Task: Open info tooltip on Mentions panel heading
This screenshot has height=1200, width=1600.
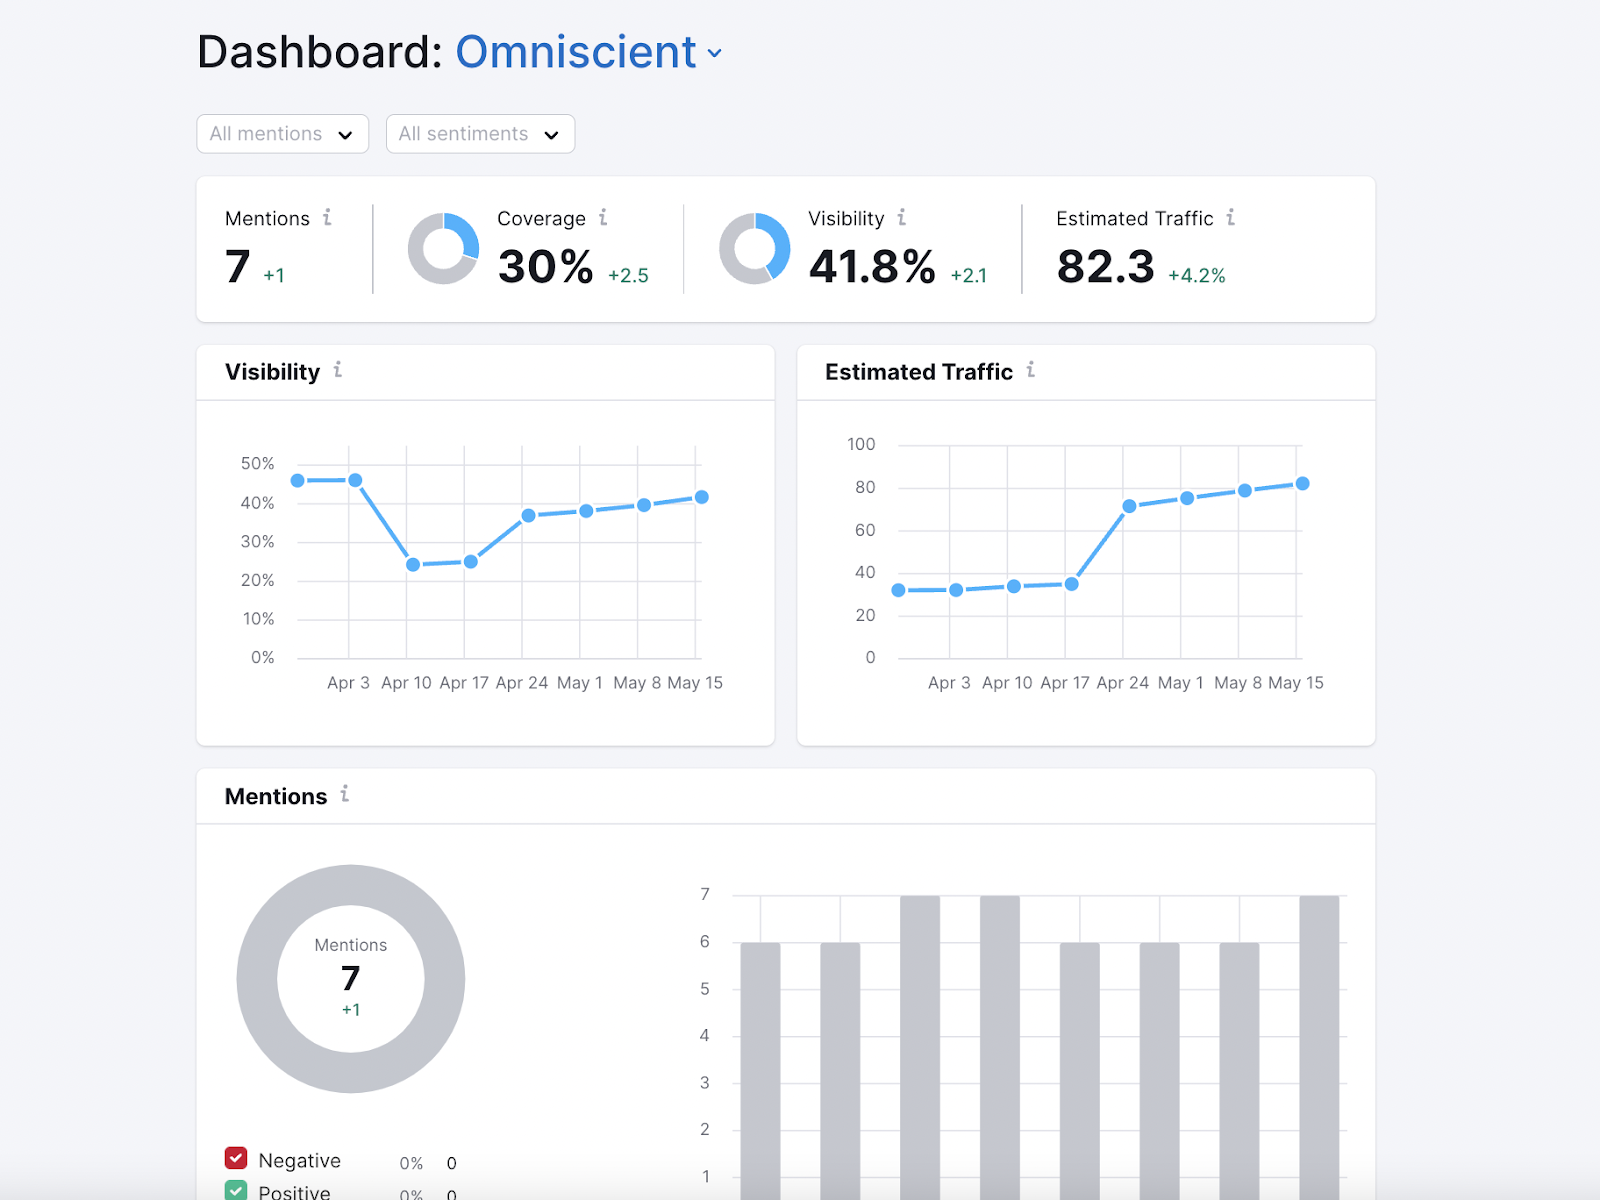Action: (345, 794)
